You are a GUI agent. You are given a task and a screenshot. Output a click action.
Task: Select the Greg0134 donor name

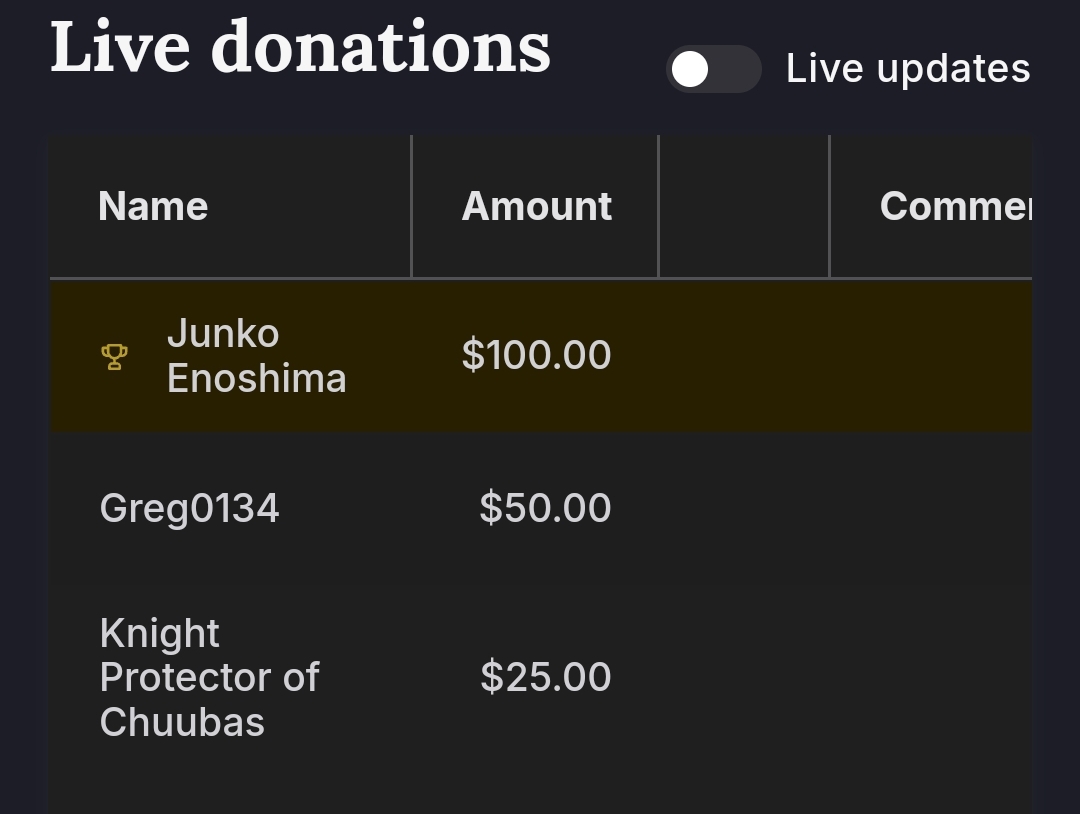189,508
